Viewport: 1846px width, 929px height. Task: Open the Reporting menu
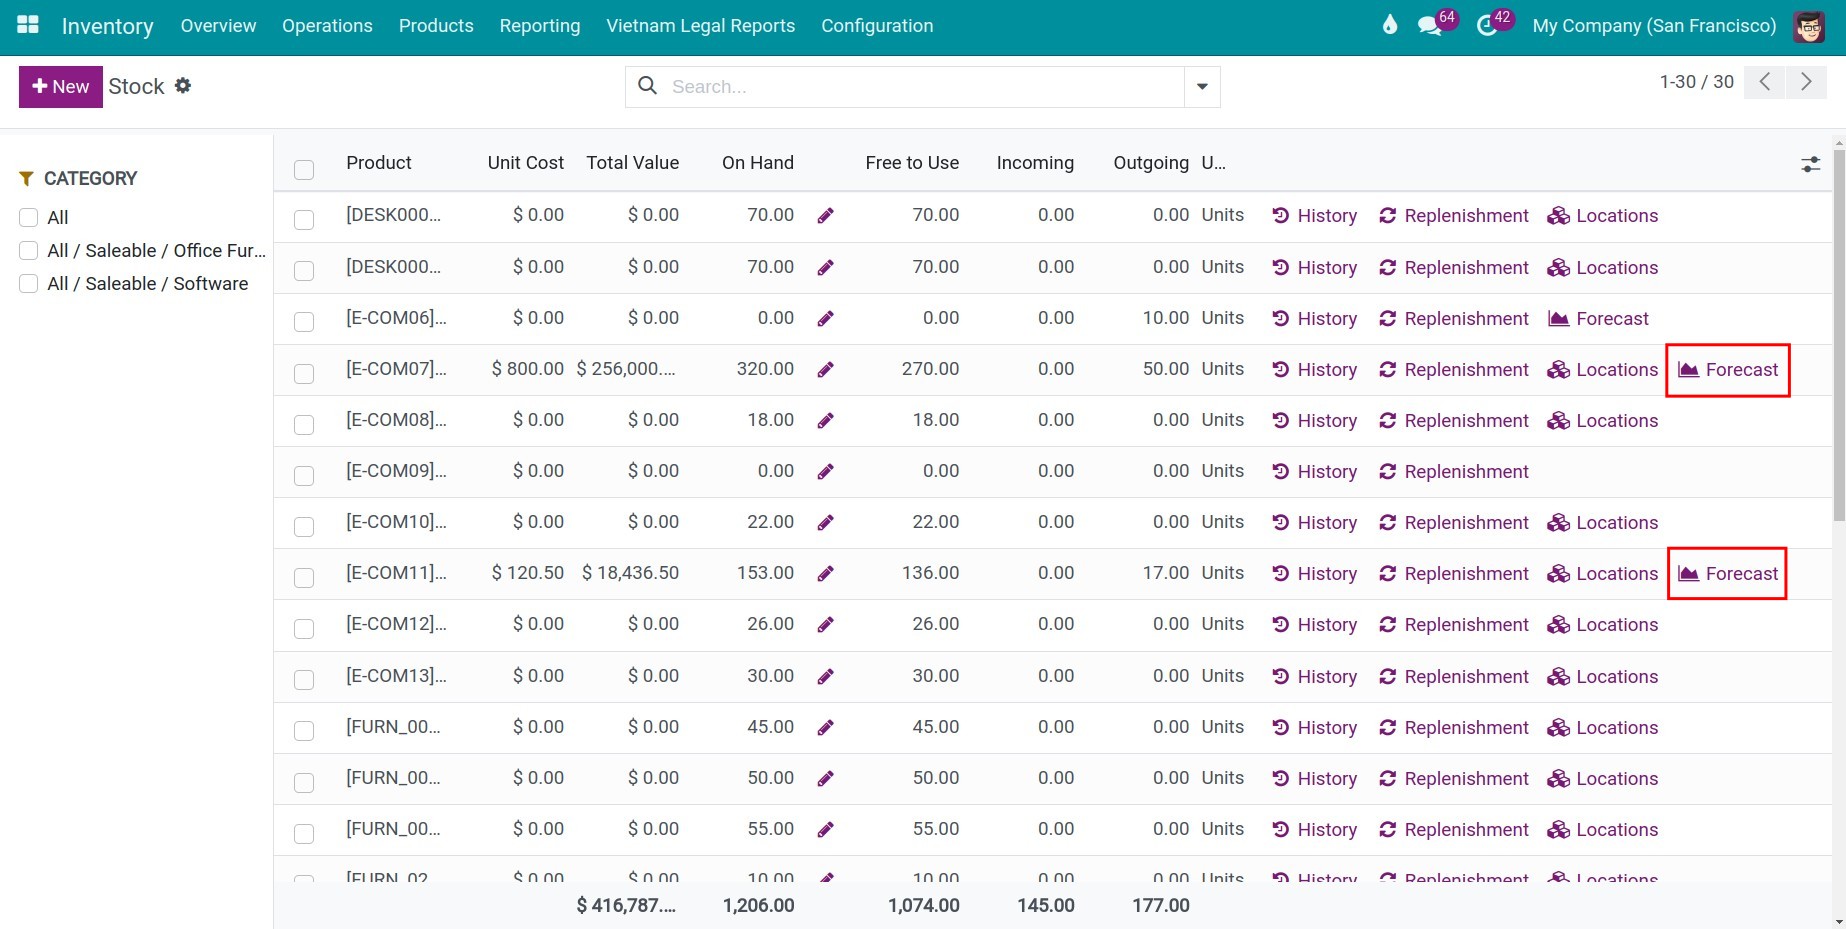[540, 26]
